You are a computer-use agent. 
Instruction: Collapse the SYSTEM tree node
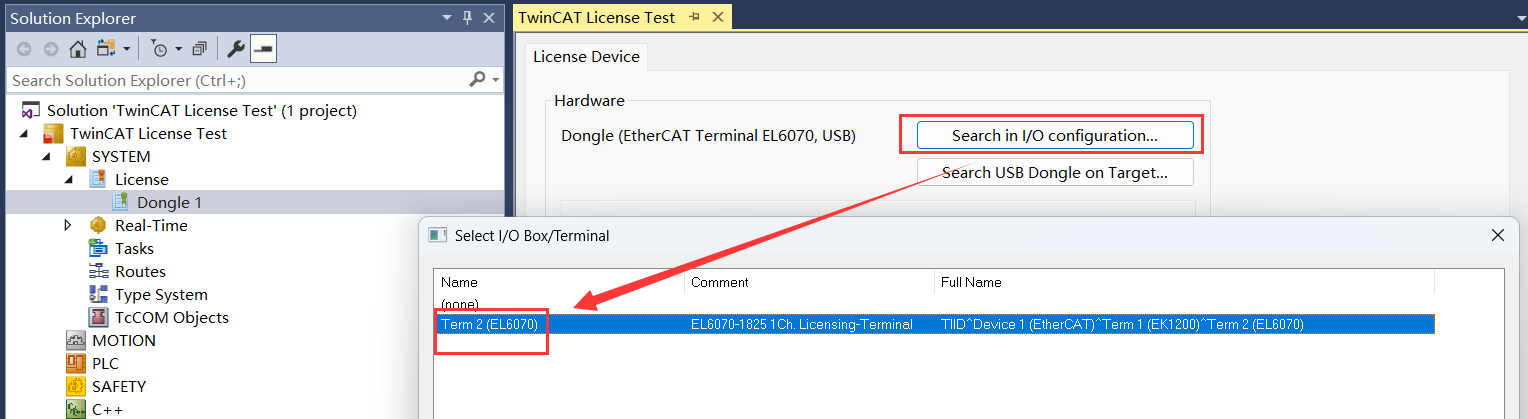click(45, 157)
